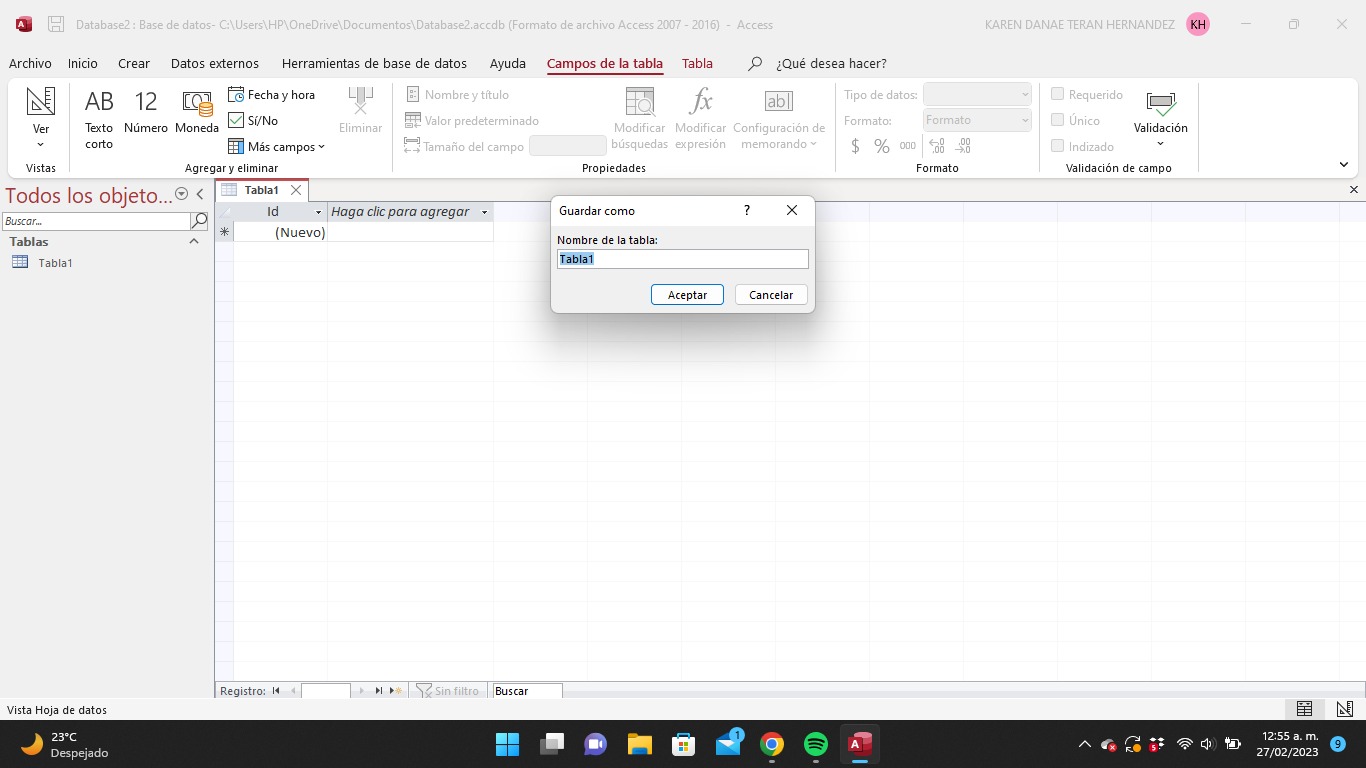Click Aceptar to save the table
1366x768 pixels.
coord(687,295)
